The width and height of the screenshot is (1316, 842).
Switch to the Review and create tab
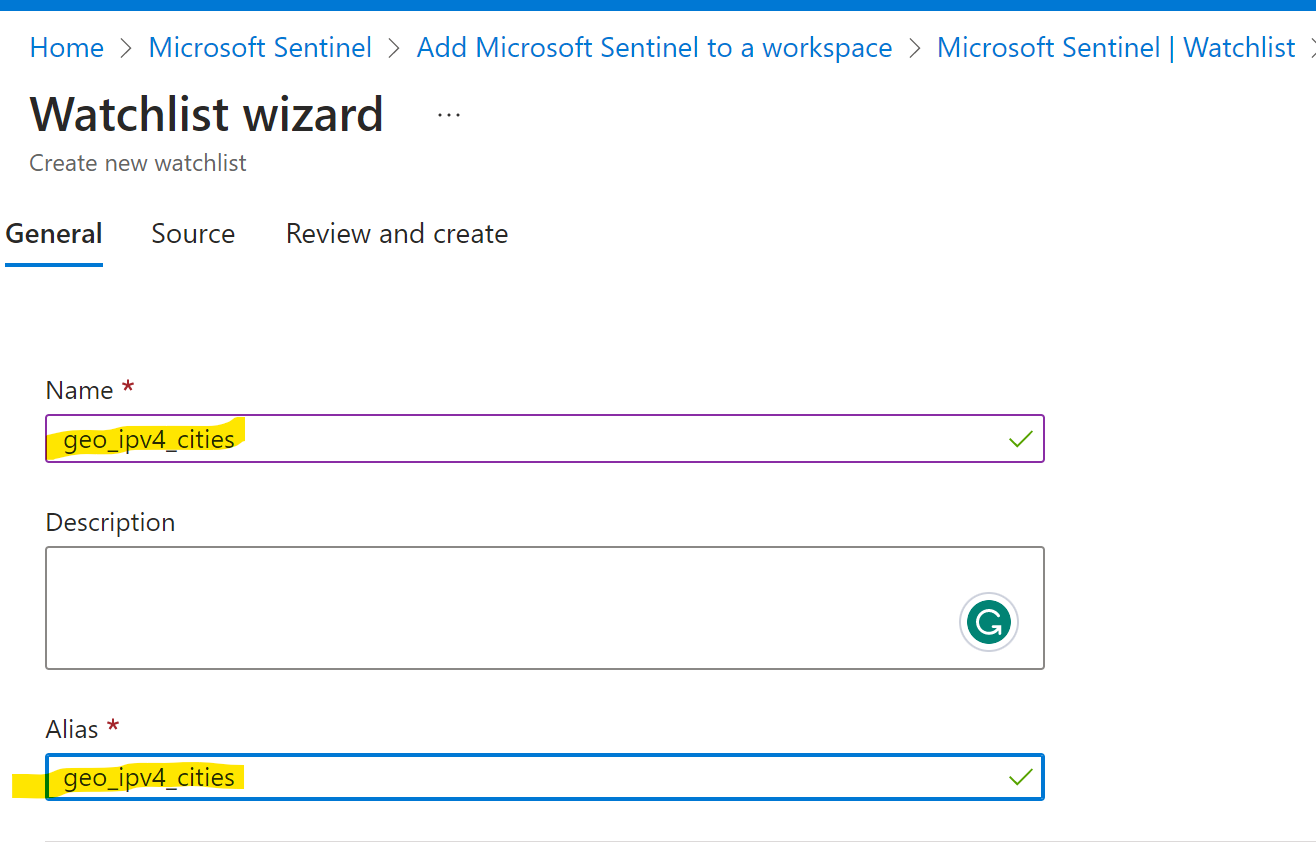(x=397, y=233)
